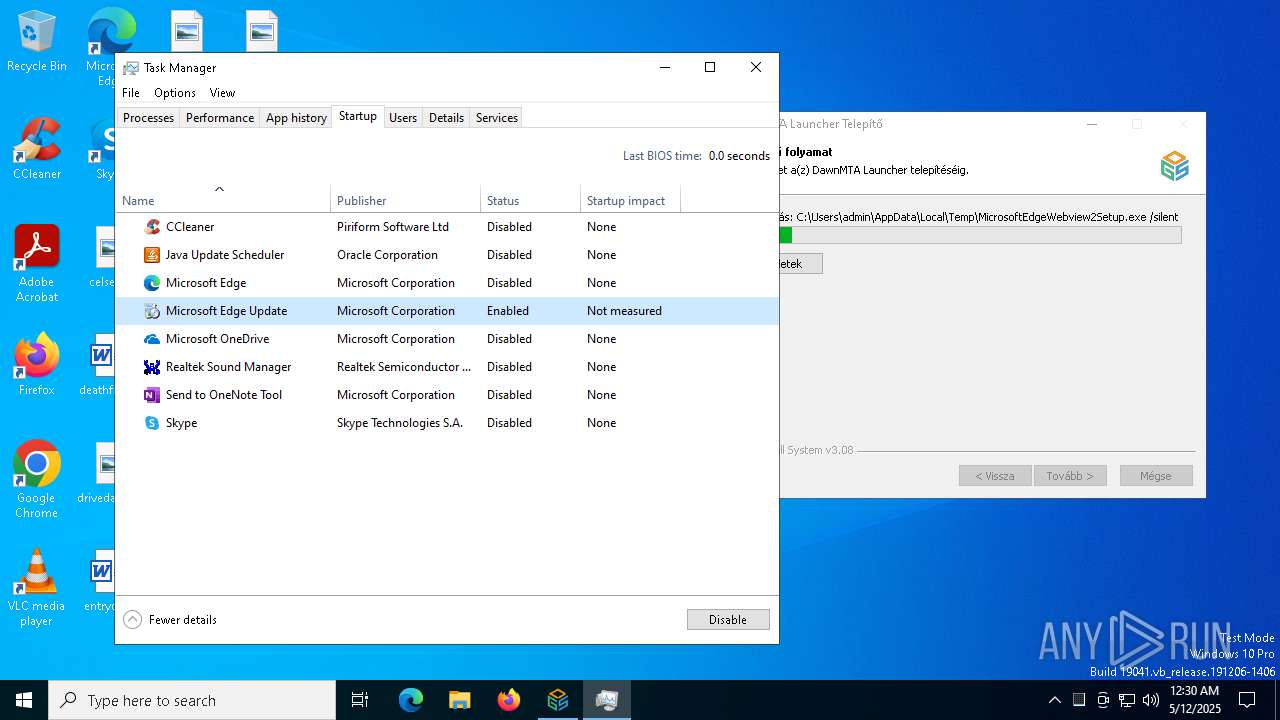Switch to the App history tab
Screen dimensions: 1280x720
click(296, 118)
